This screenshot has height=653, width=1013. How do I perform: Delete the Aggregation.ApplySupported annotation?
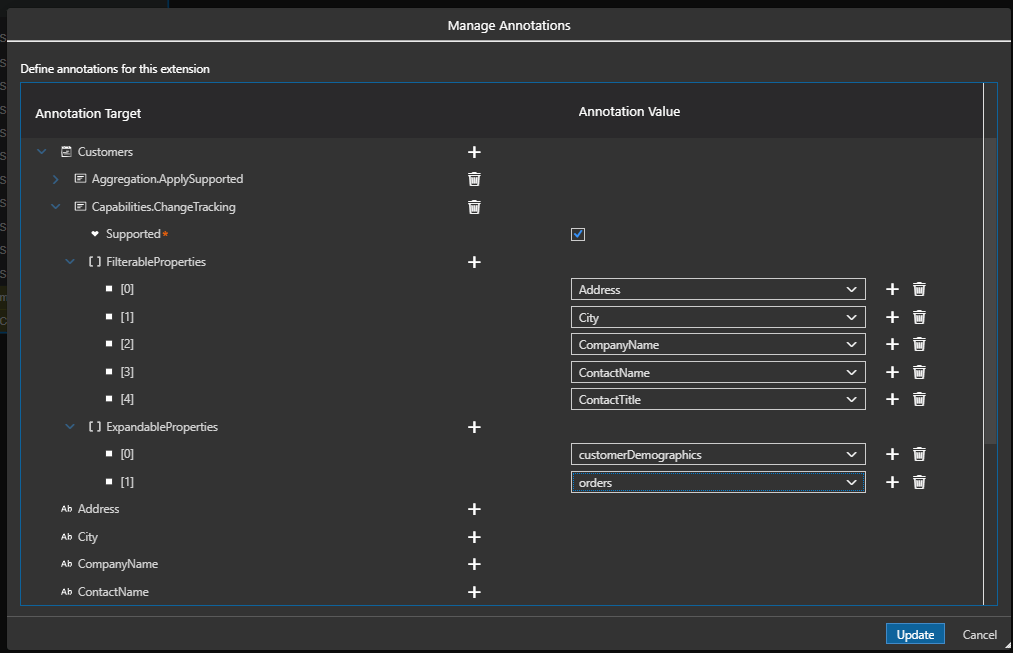[x=474, y=179]
